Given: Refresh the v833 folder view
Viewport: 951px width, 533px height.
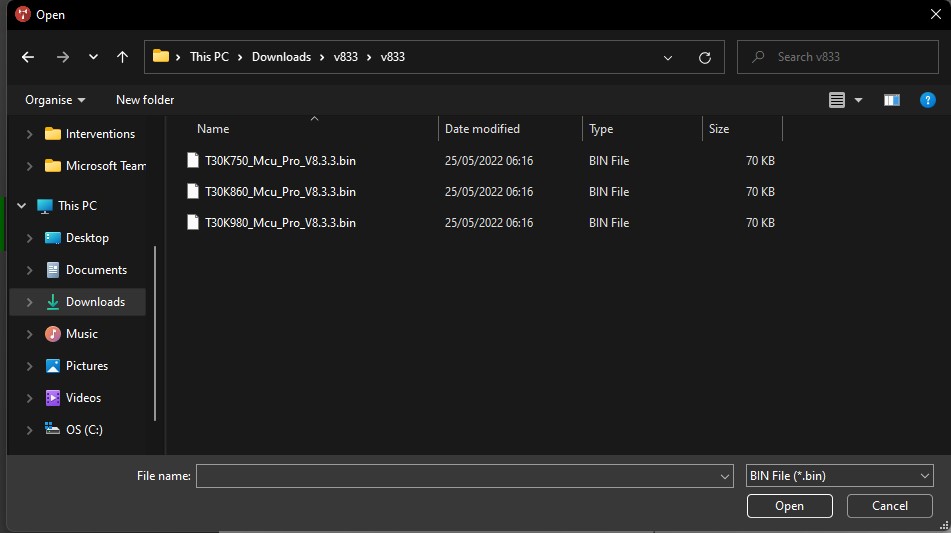Looking at the screenshot, I should pyautogui.click(x=705, y=57).
